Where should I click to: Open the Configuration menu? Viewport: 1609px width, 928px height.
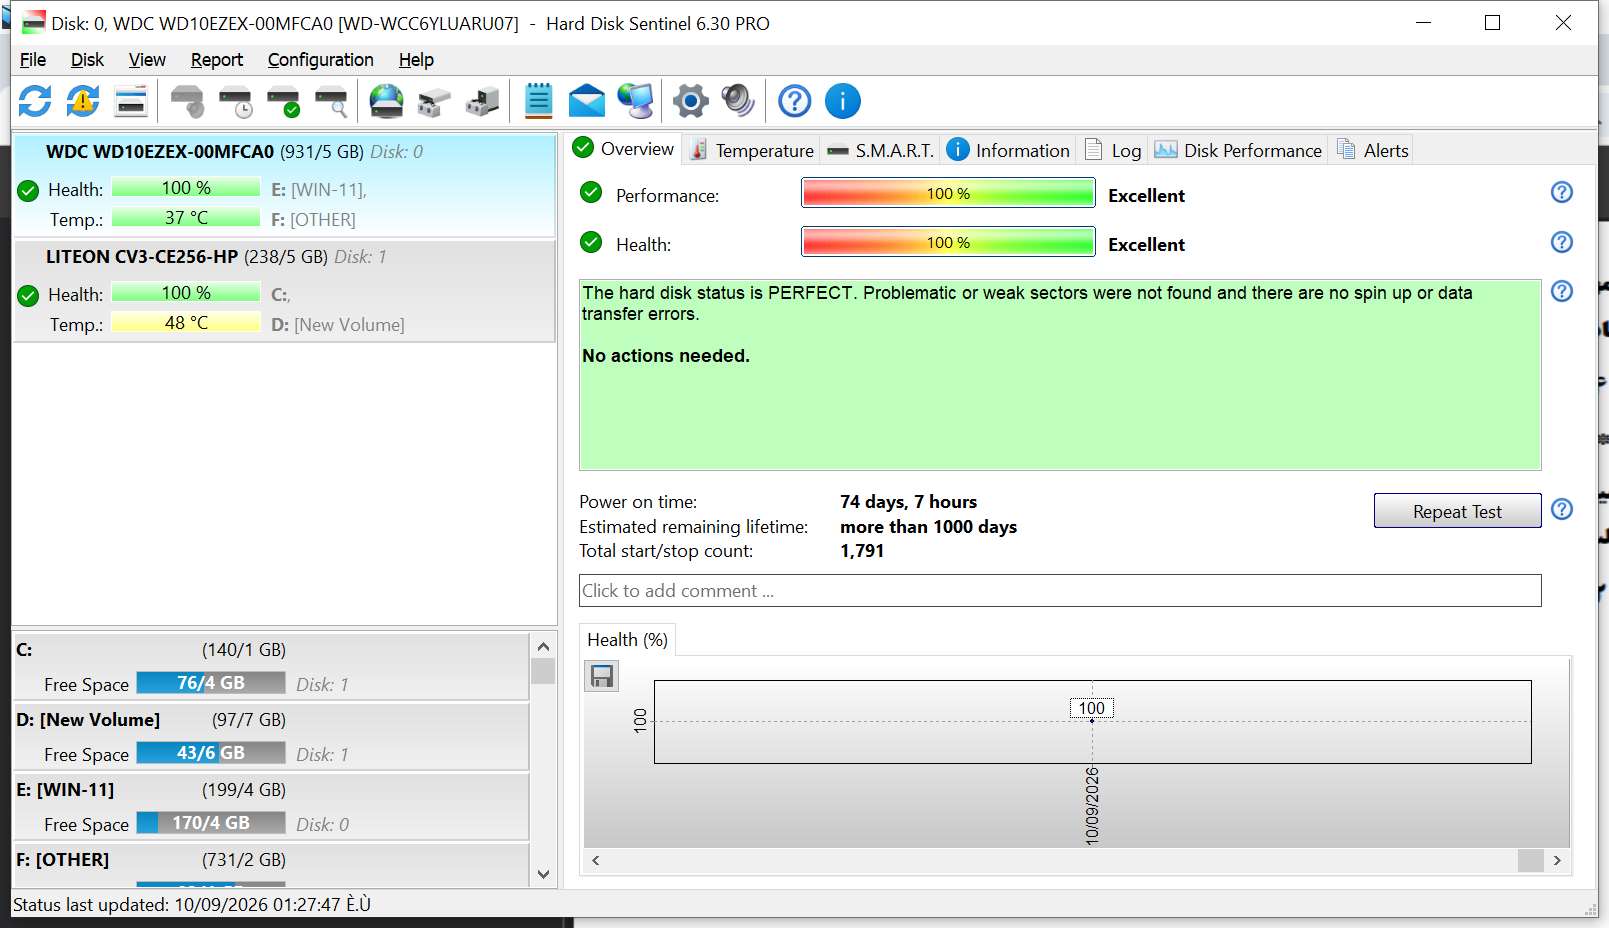[320, 60]
